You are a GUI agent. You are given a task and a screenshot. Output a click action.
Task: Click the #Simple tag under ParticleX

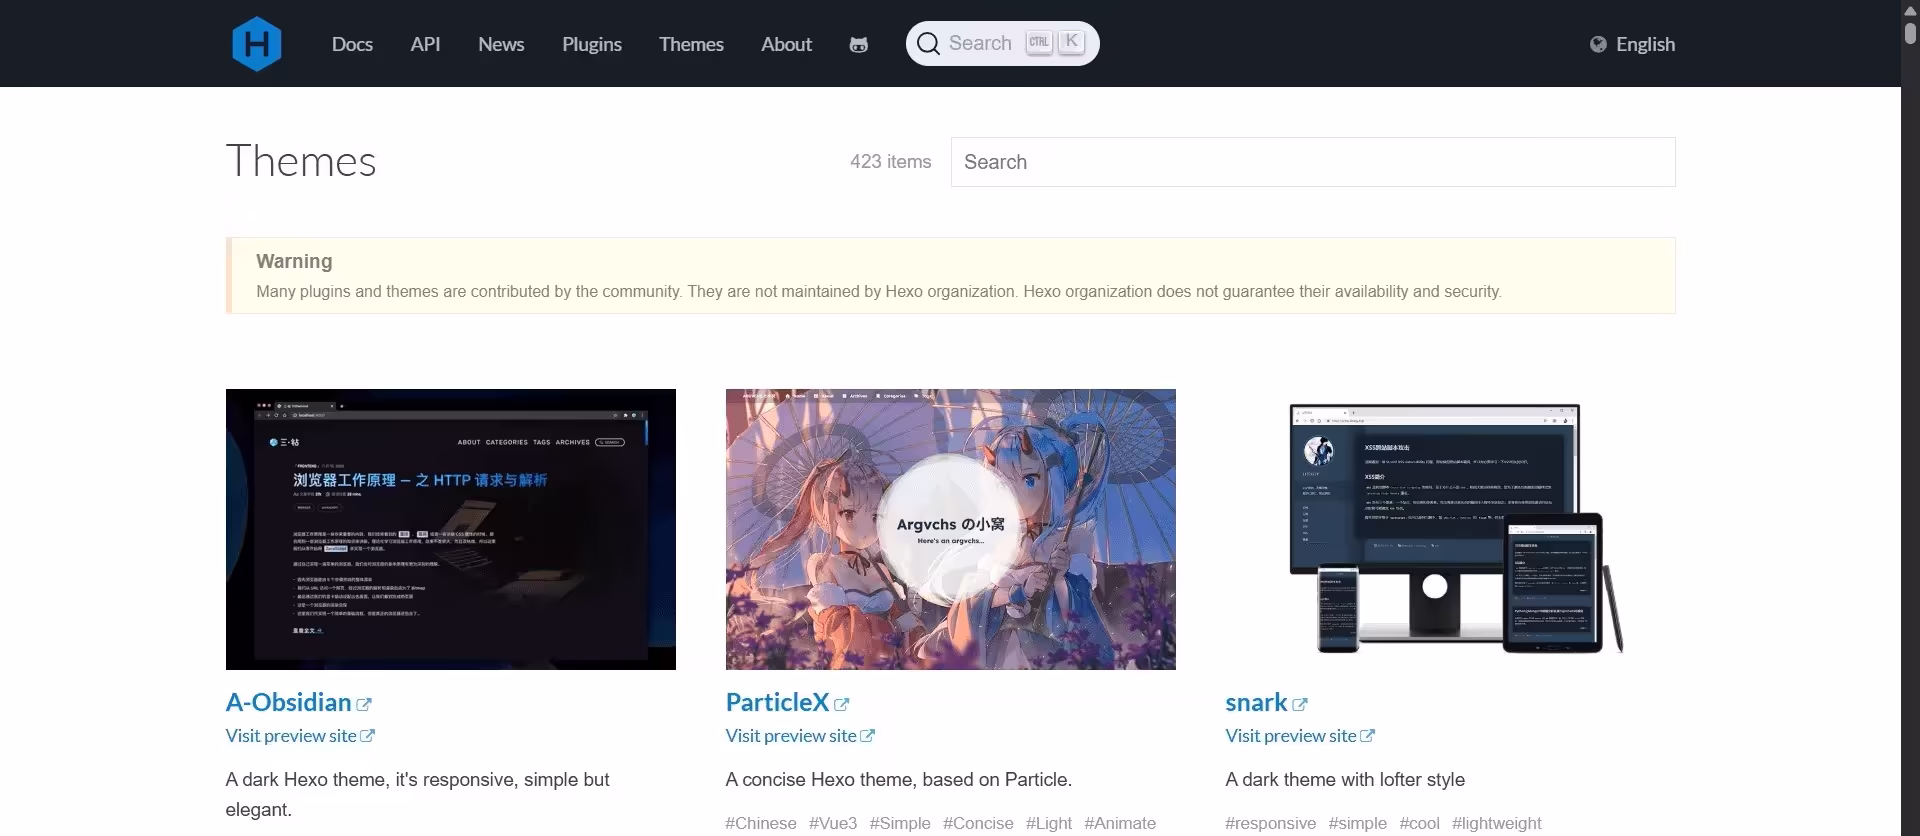tap(900, 823)
